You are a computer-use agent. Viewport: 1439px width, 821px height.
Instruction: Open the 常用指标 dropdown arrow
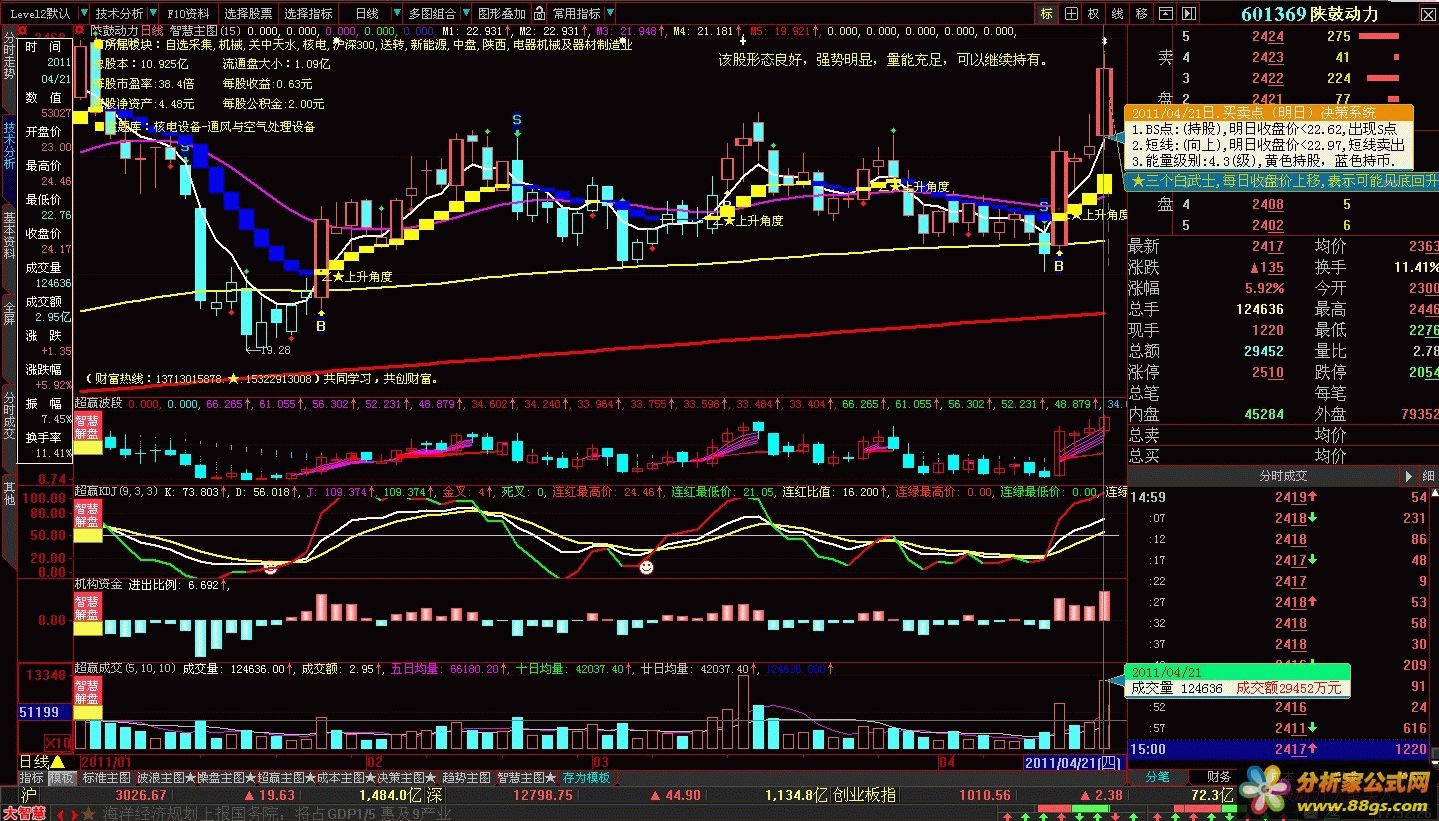pyautogui.click(x=609, y=14)
